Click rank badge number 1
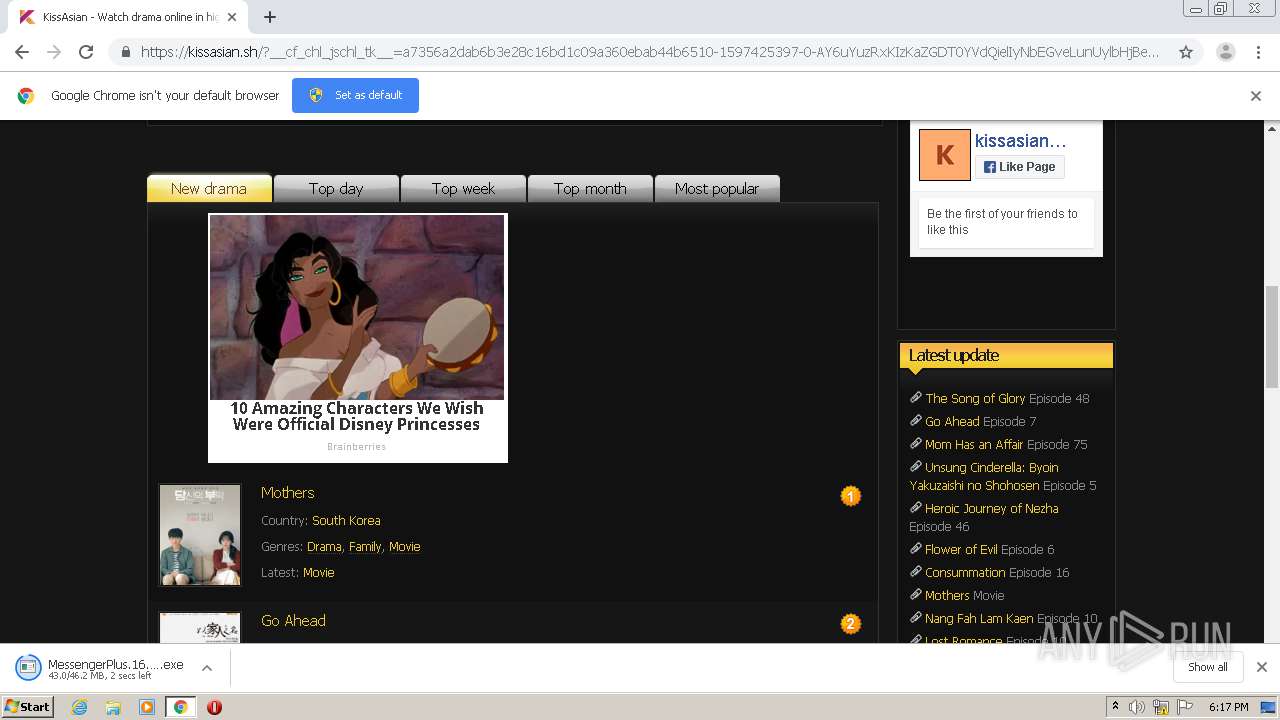The height and width of the screenshot is (720, 1280). pos(850,496)
